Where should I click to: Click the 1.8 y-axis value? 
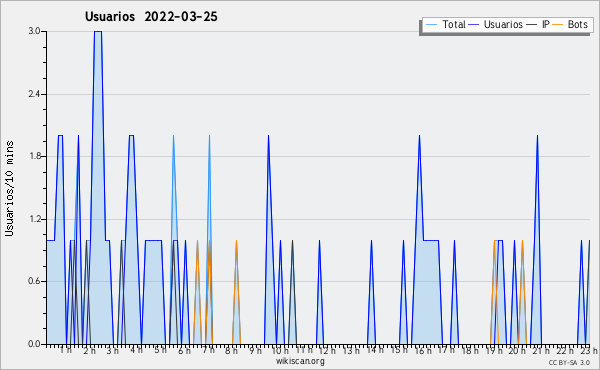(x=34, y=156)
